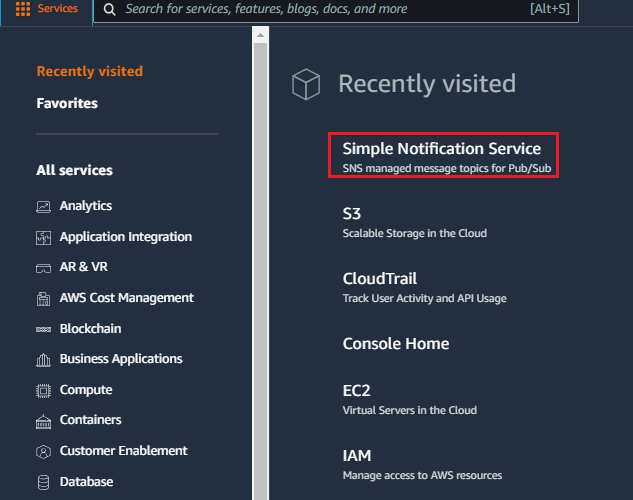
Task: Open Console Home
Action: click(x=396, y=344)
